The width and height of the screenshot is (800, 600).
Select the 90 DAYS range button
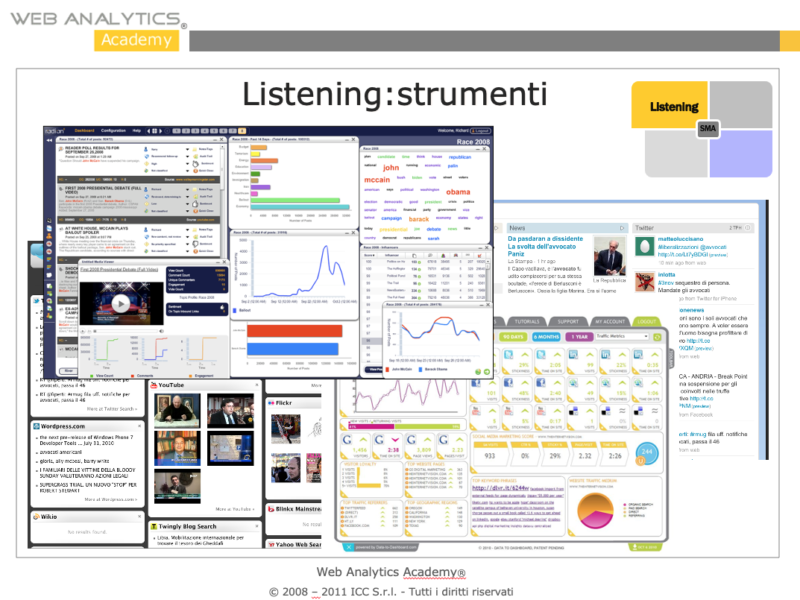coord(513,337)
